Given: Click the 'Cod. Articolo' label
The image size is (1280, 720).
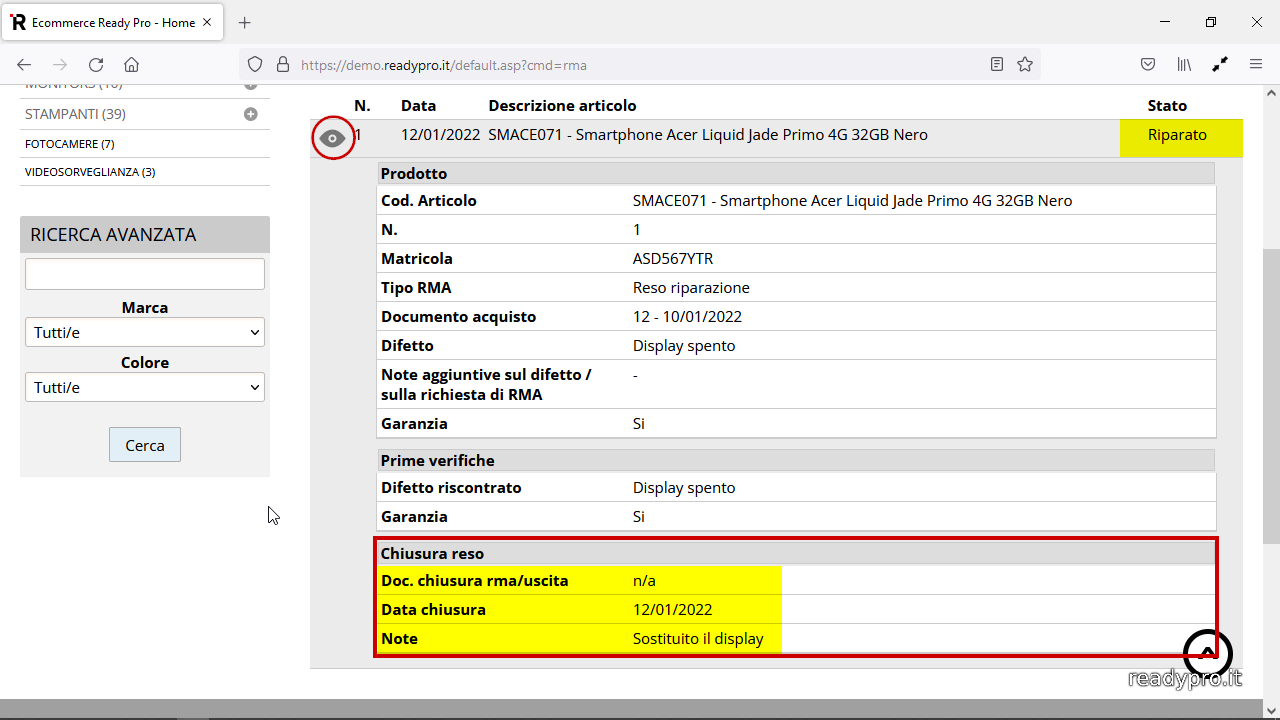Looking at the screenshot, I should [x=429, y=200].
